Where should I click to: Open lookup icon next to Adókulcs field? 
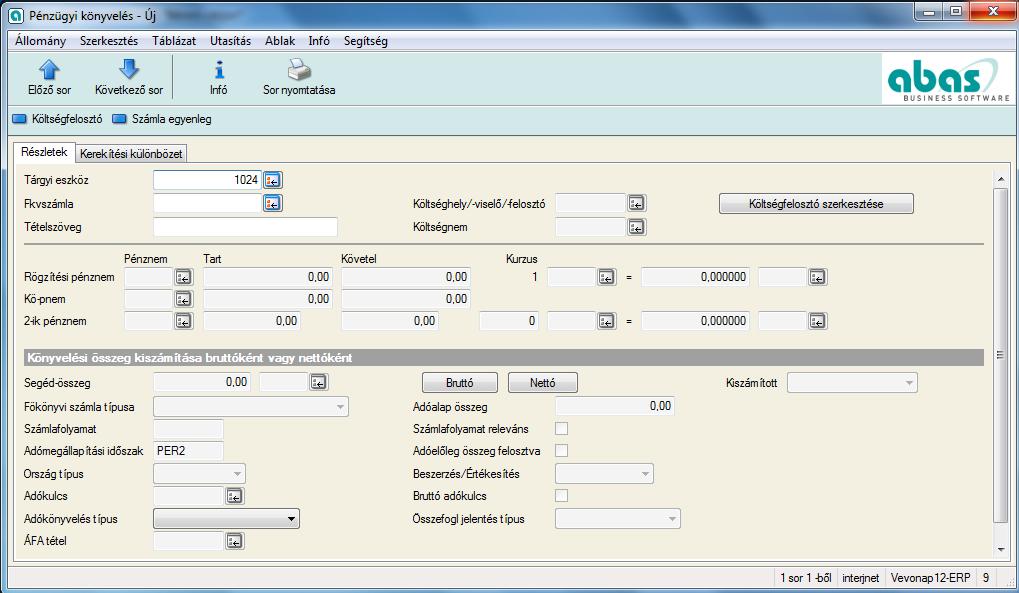pyautogui.click(x=235, y=496)
